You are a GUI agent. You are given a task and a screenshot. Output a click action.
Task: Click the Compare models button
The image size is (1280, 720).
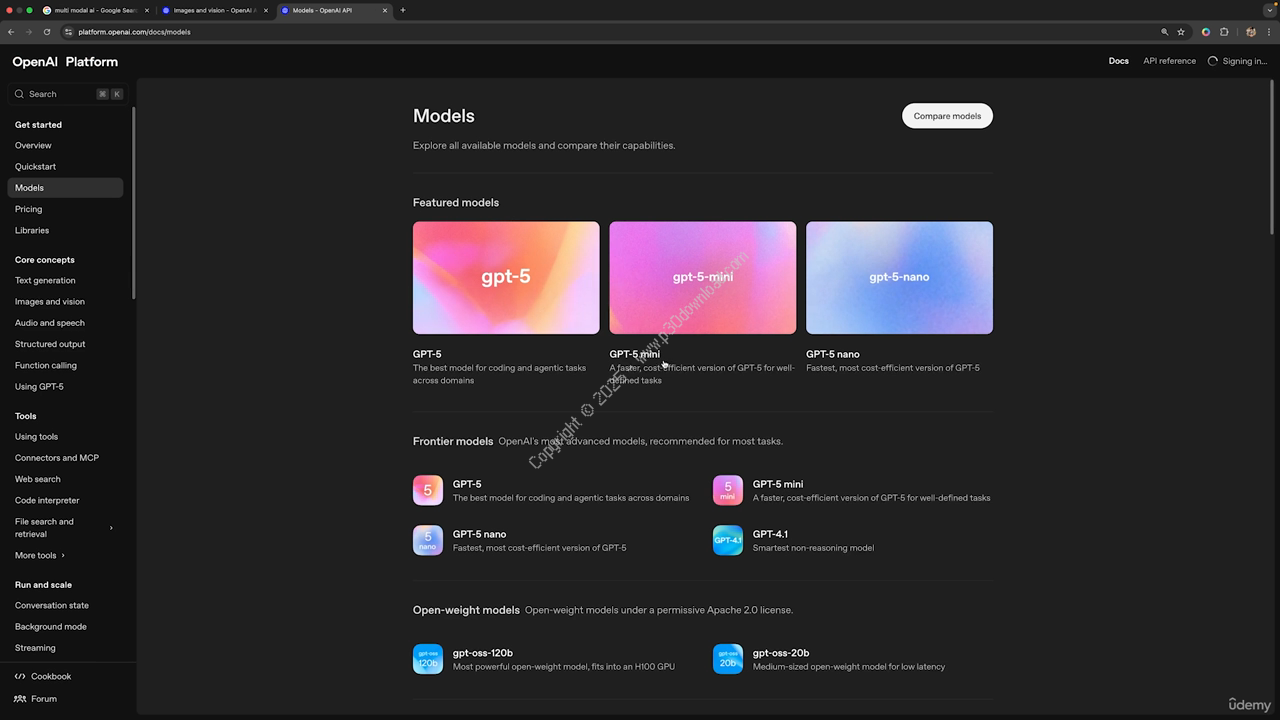[947, 116]
